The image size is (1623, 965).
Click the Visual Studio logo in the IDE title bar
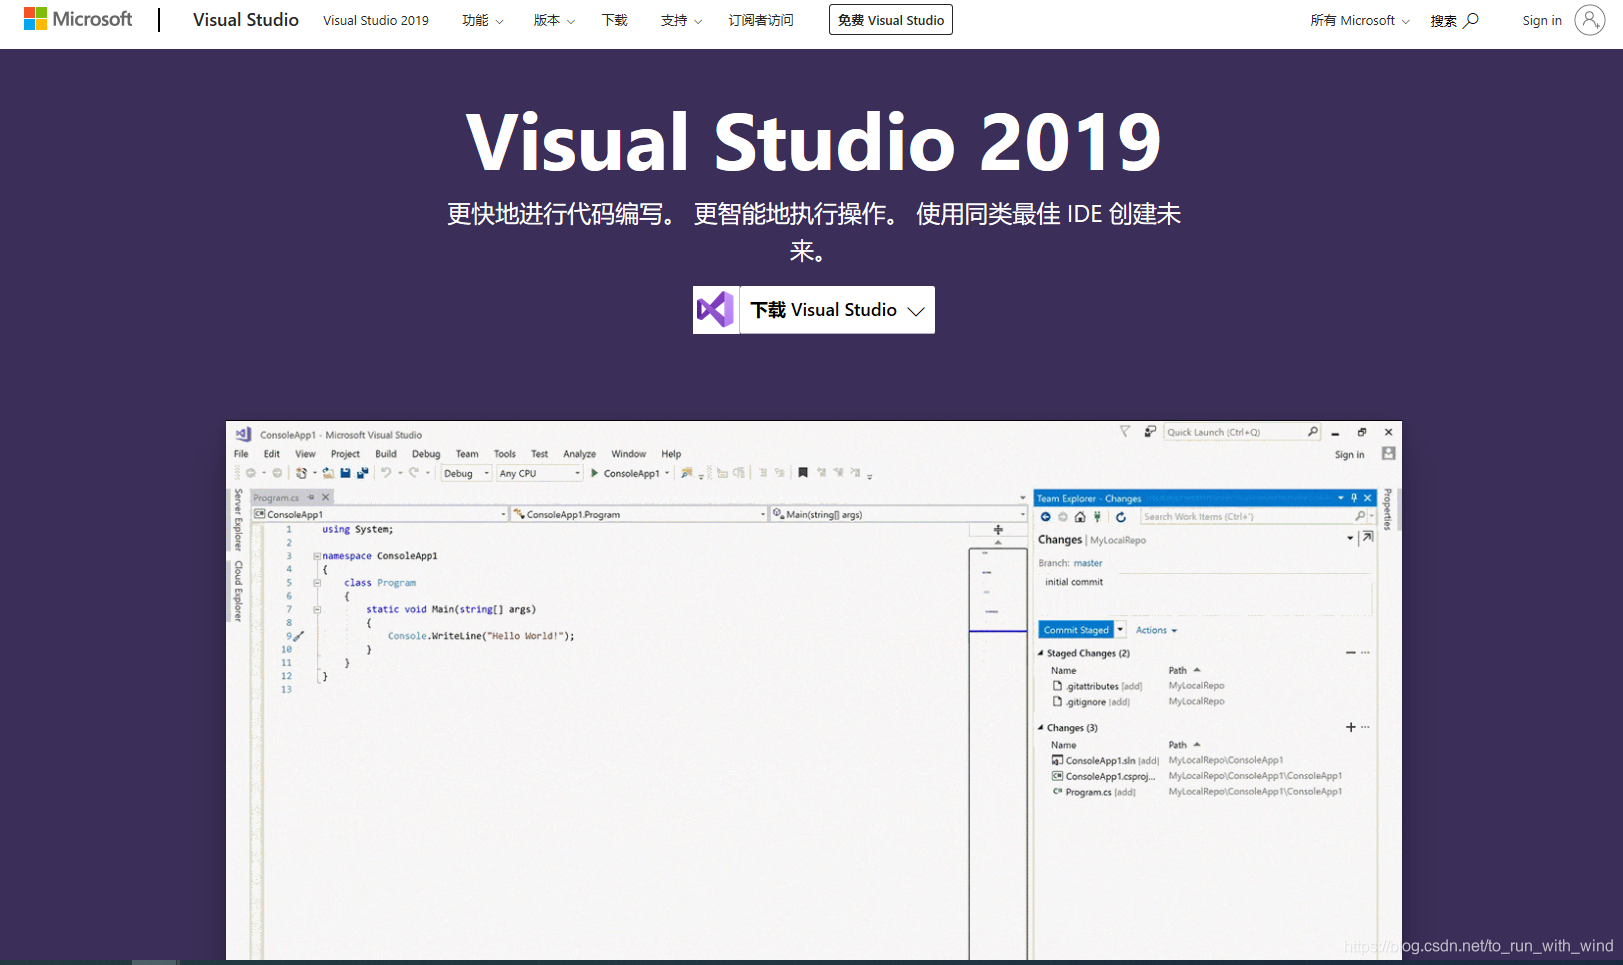[243, 434]
